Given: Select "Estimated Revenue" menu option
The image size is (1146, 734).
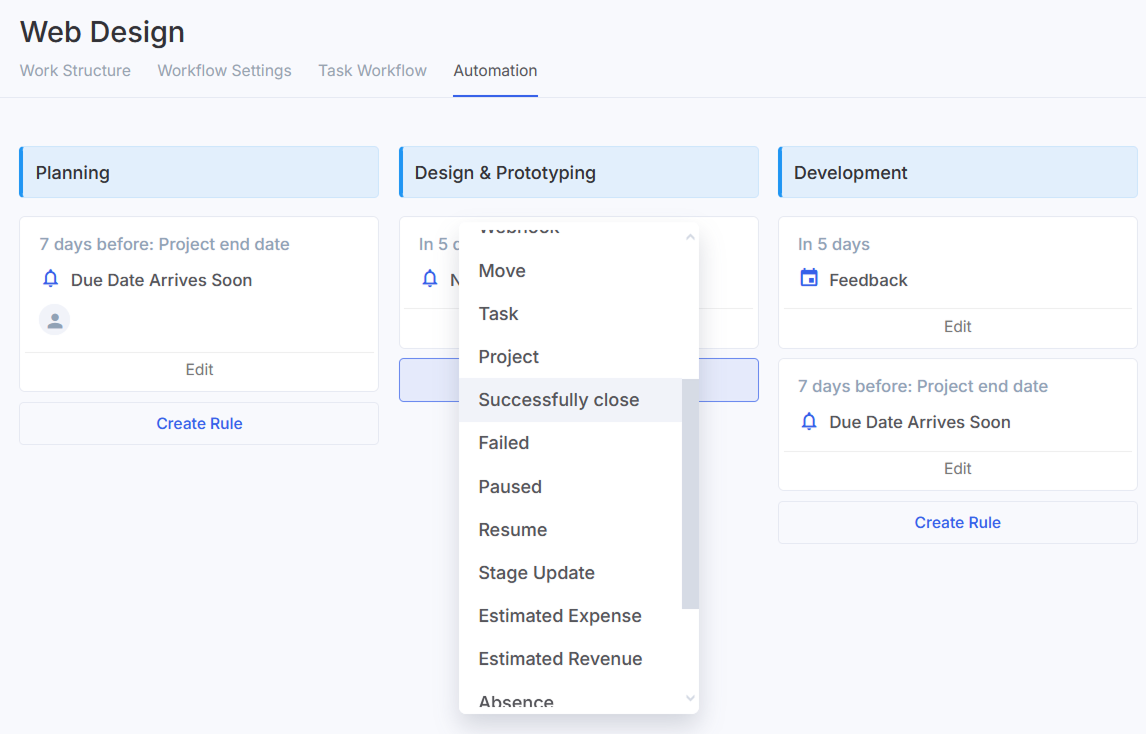Looking at the screenshot, I should click(560, 659).
